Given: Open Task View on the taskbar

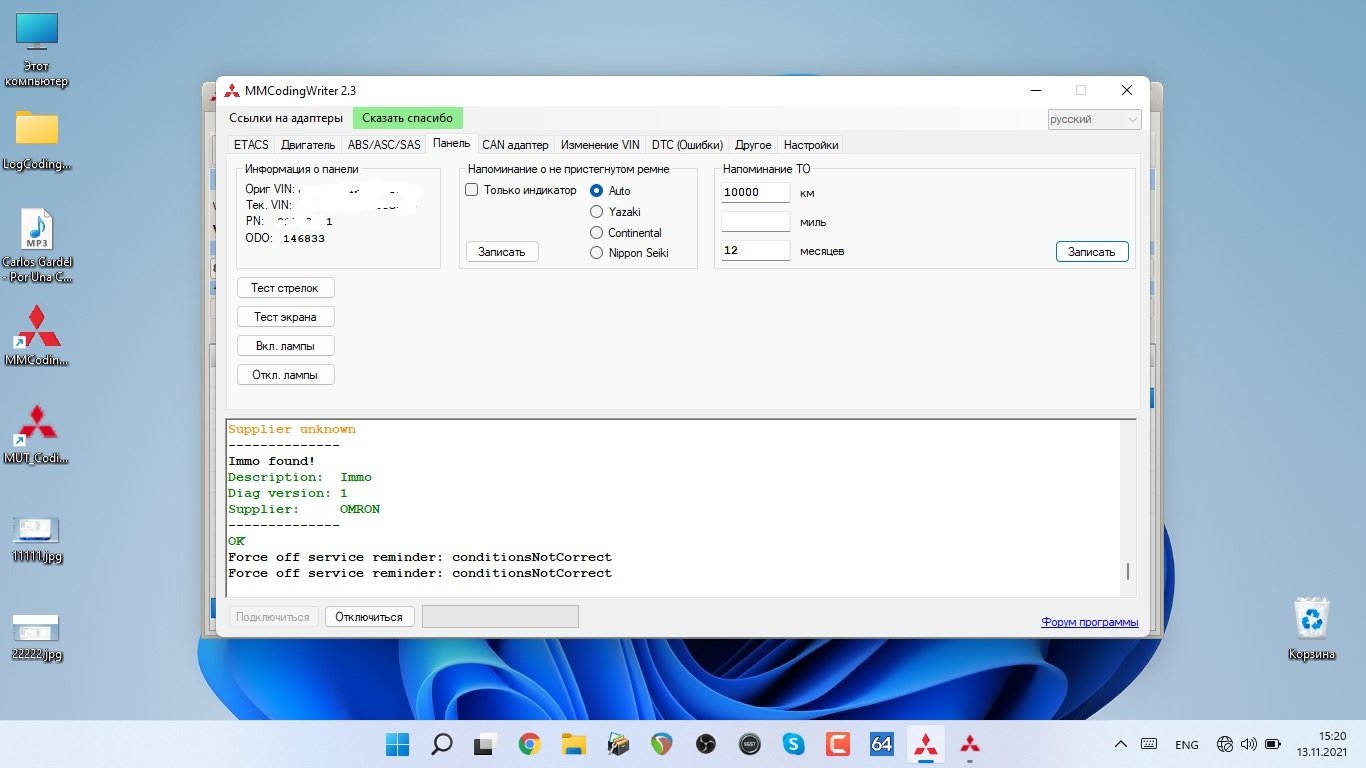Looking at the screenshot, I should coord(486,744).
